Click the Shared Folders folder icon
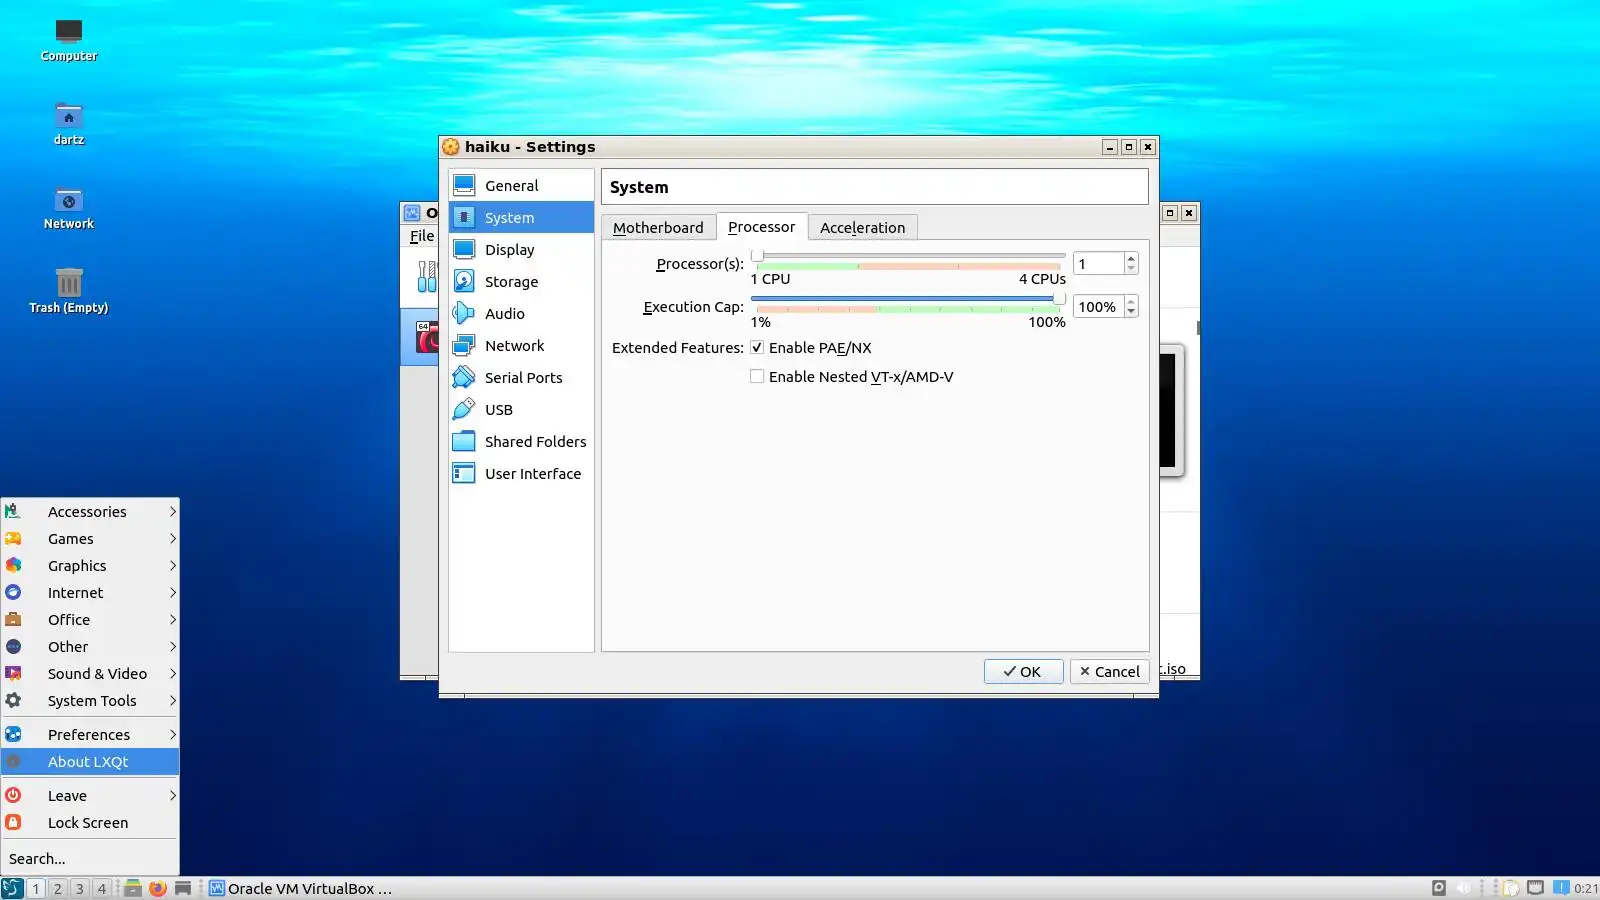 (464, 441)
